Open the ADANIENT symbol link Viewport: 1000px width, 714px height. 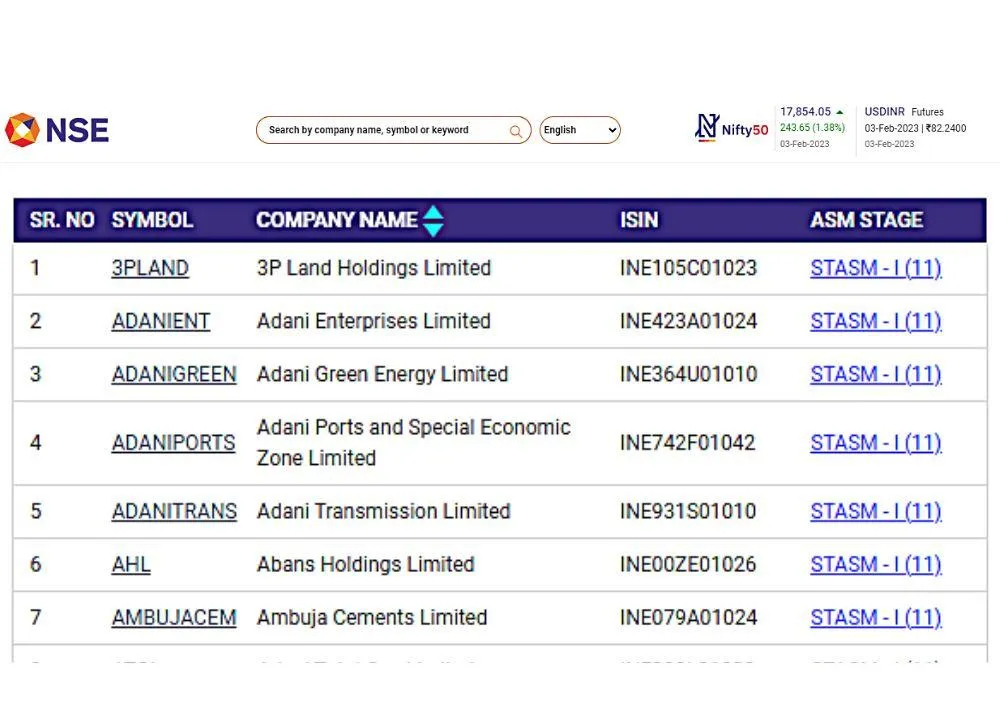tap(160, 321)
